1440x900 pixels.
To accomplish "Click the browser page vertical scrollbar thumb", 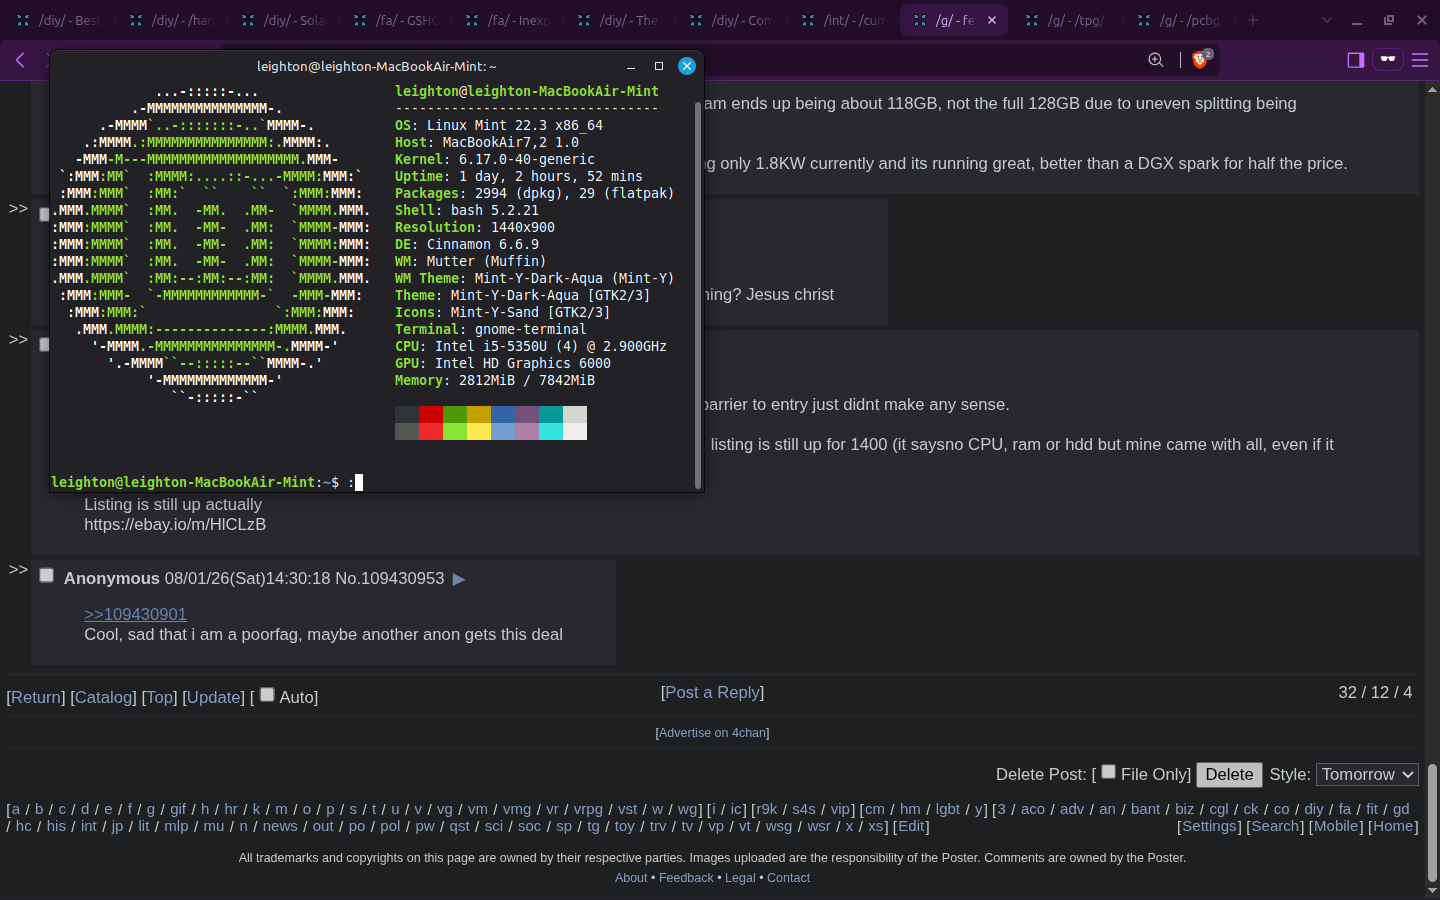I will 1432,822.
